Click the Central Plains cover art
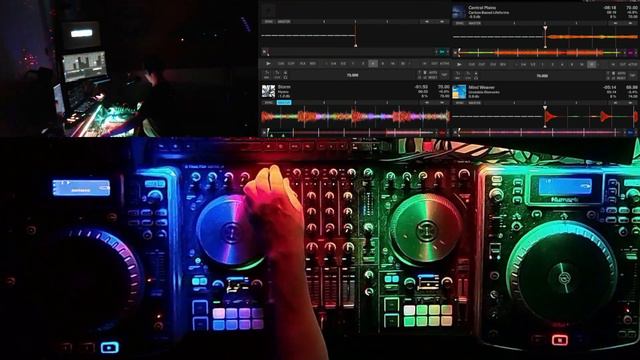The image size is (640, 360). pos(459,12)
